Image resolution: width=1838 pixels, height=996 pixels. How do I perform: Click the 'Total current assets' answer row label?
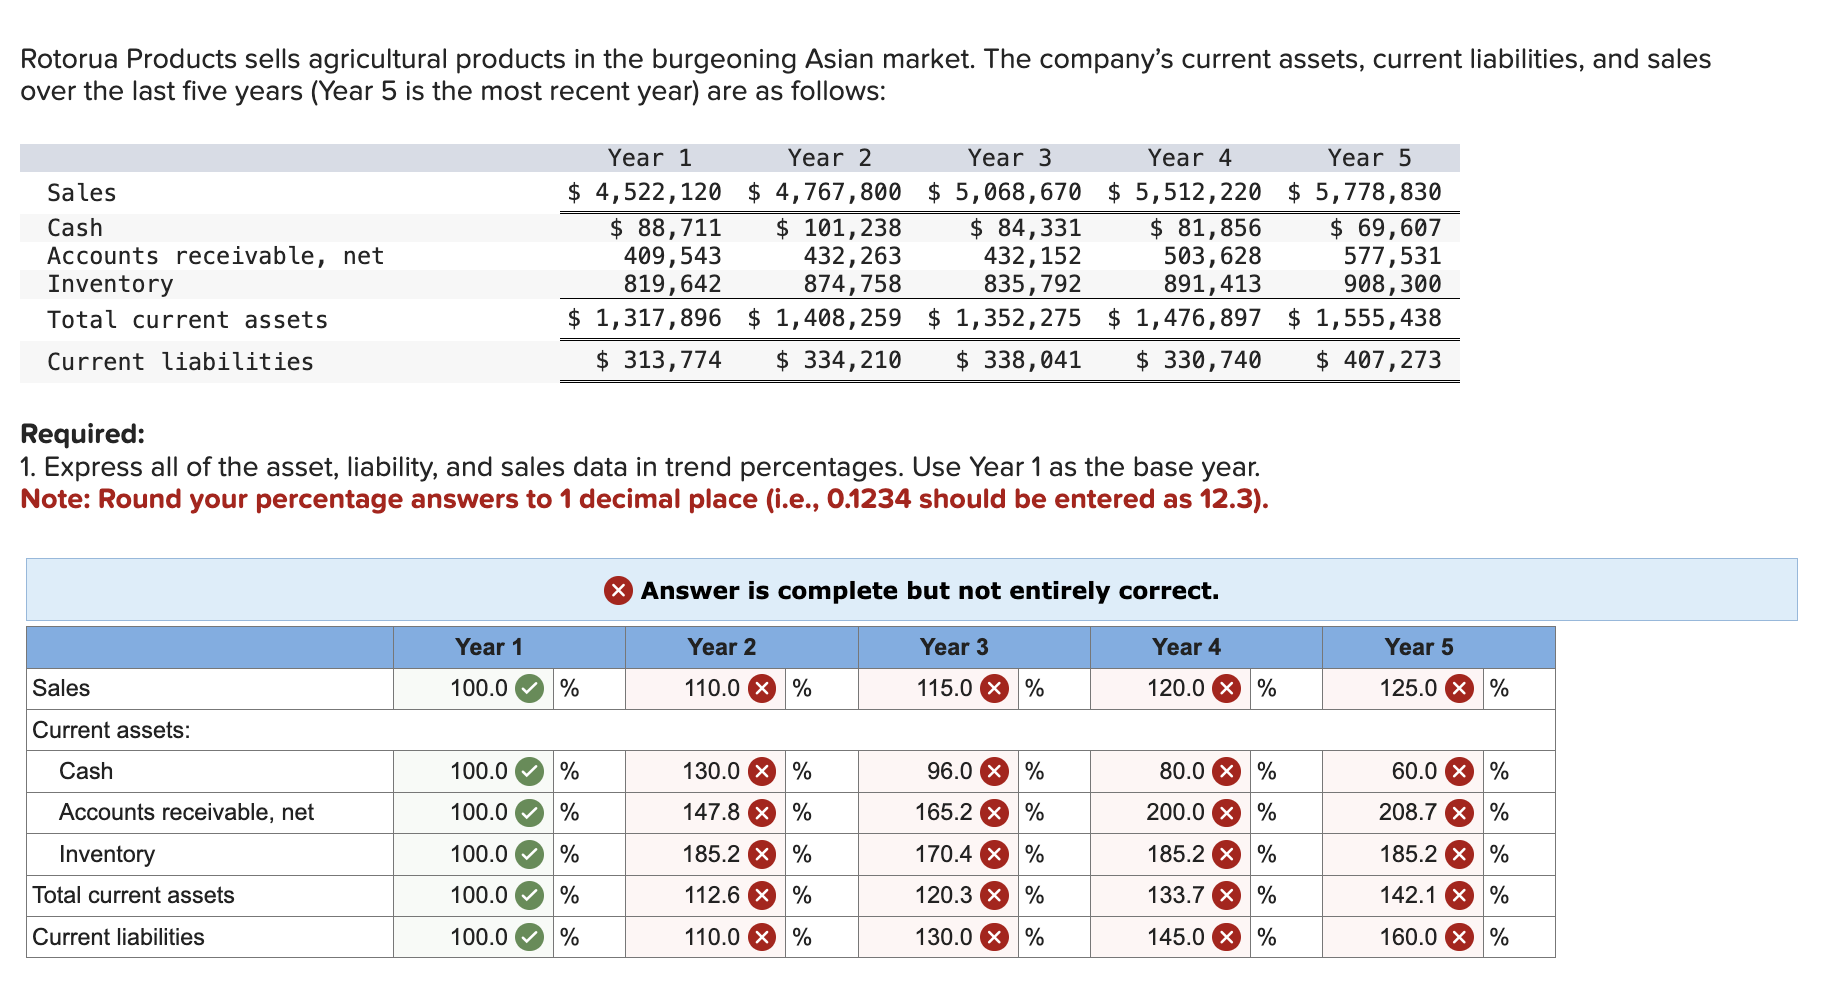[133, 896]
